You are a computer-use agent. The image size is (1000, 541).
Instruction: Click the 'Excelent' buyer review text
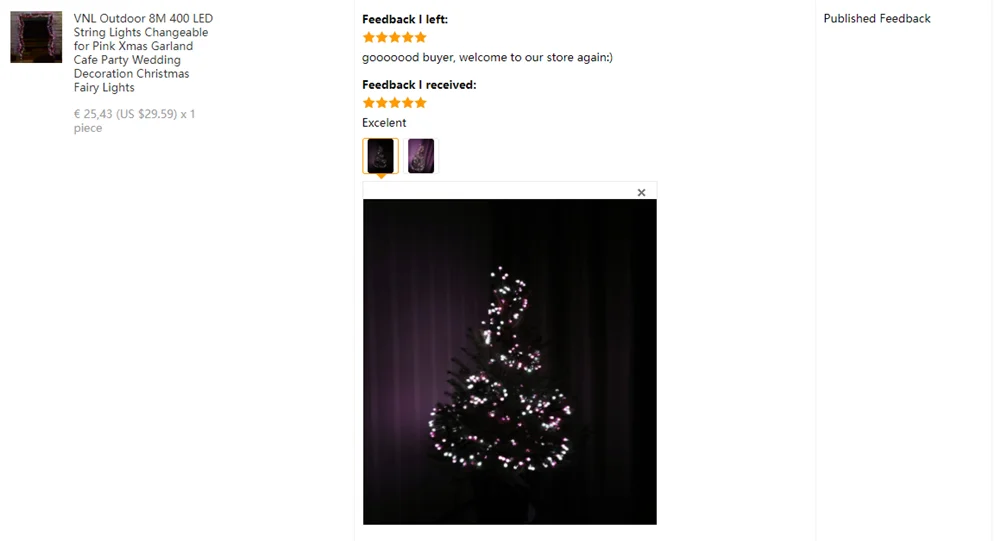384,122
